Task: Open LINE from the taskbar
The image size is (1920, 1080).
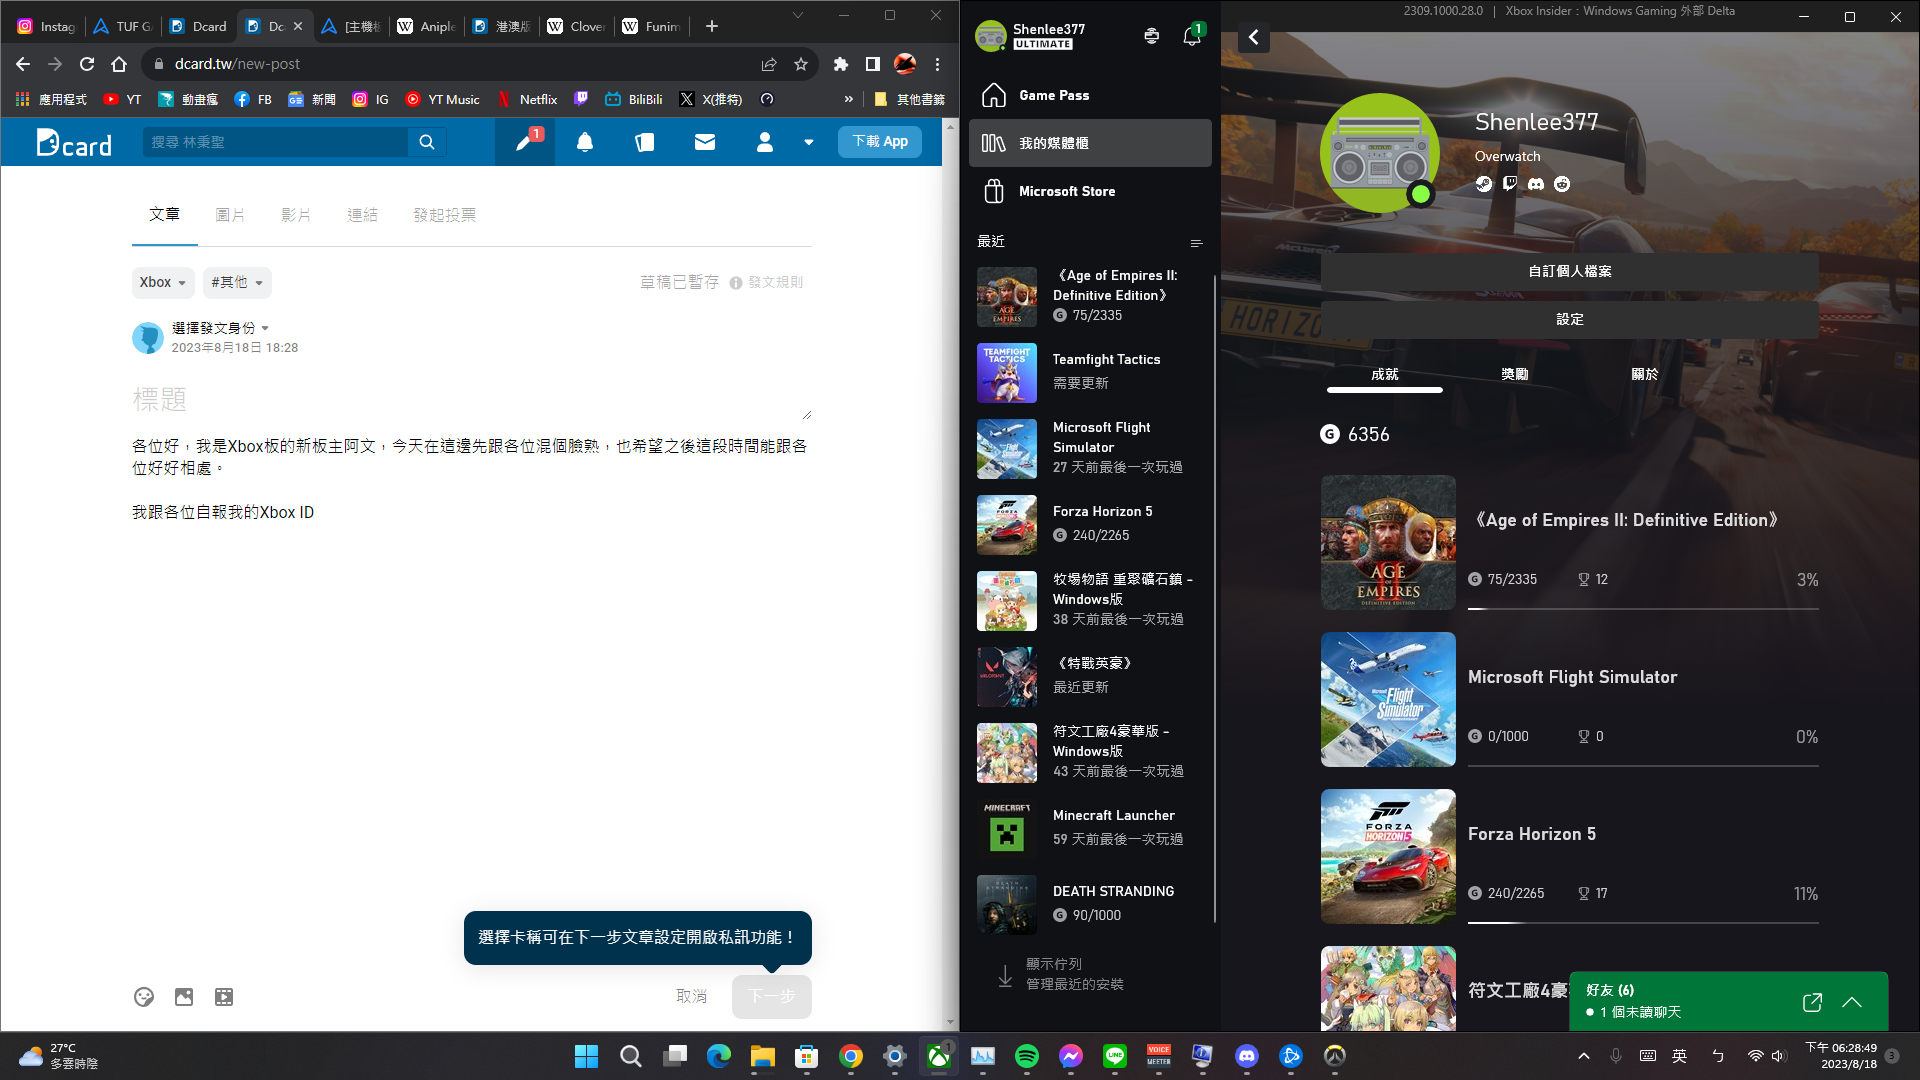Action: coord(1115,1056)
